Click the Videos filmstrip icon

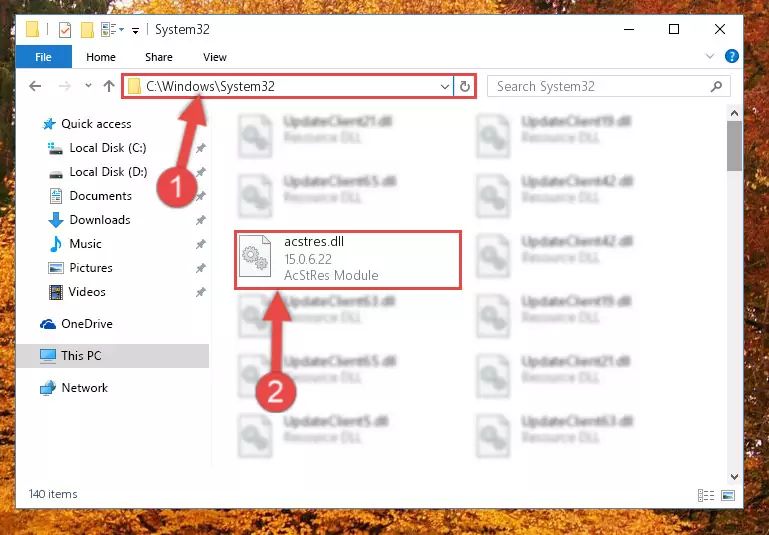pos(56,292)
